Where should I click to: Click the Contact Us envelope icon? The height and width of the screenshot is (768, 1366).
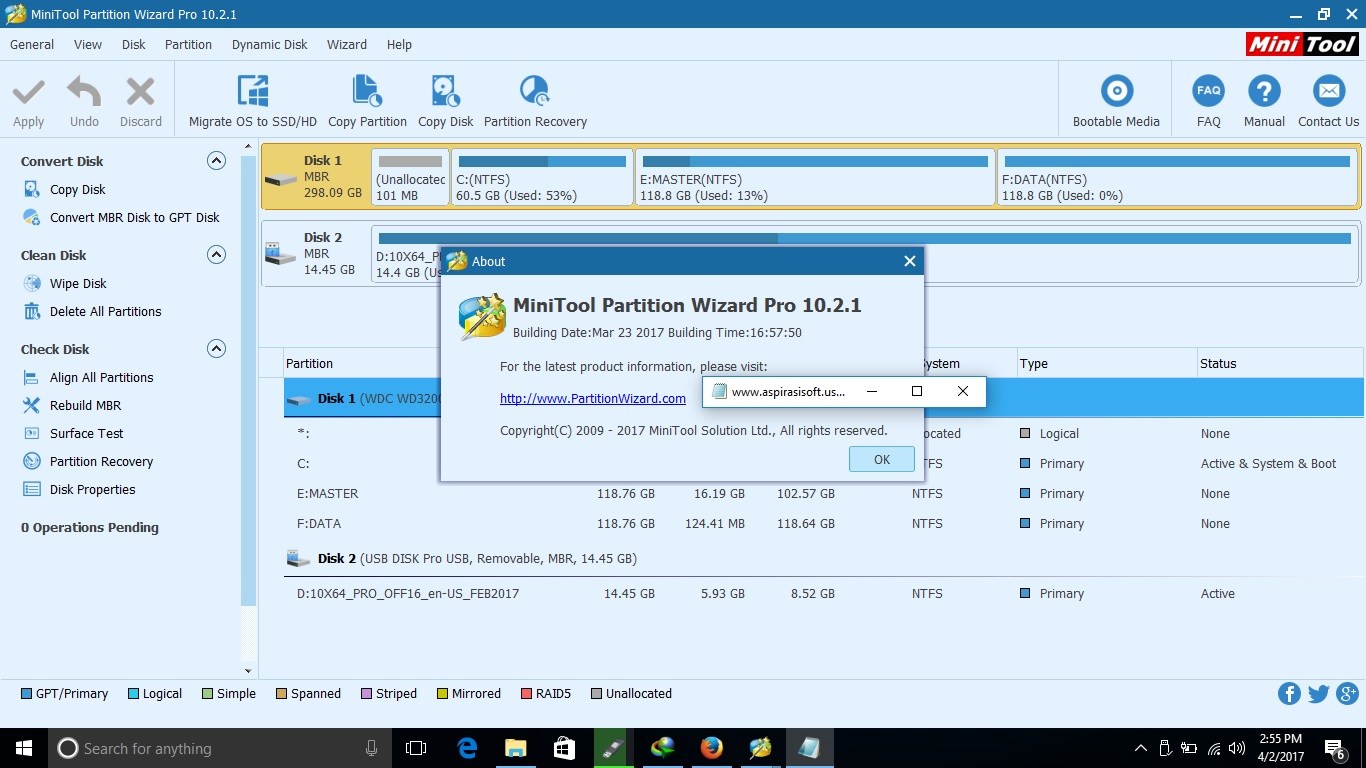1329,91
